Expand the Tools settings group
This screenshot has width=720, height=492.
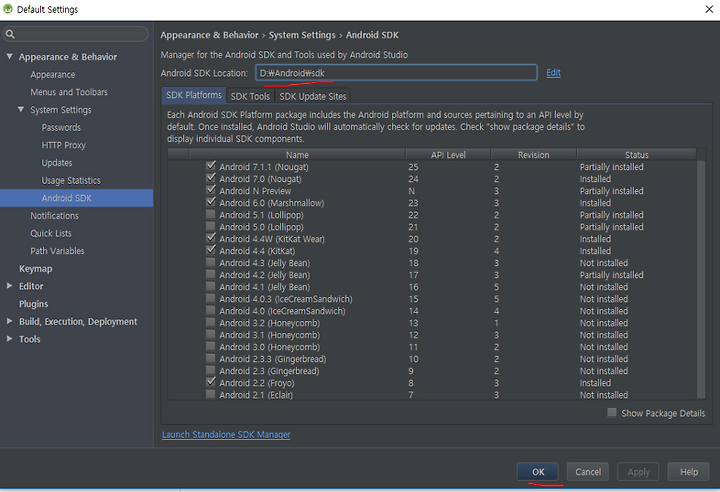point(9,339)
